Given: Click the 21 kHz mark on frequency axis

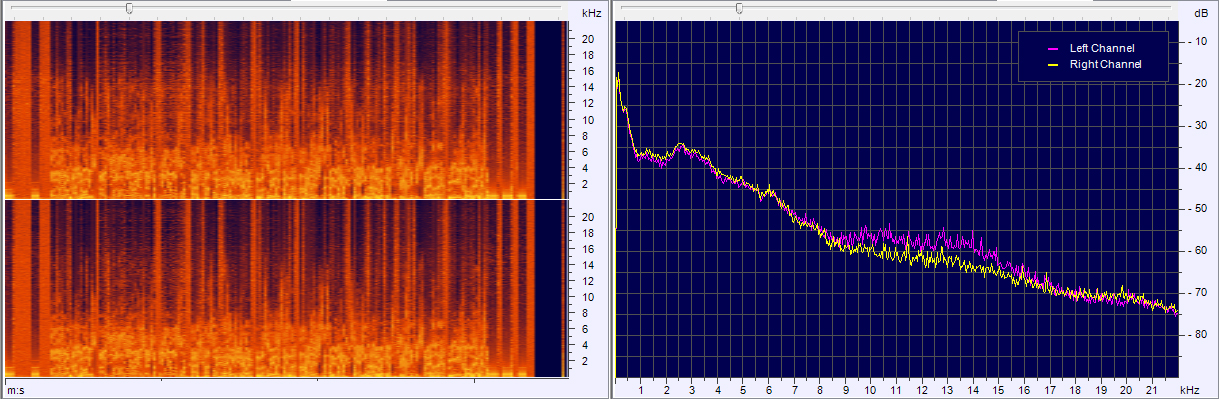Looking at the screenshot, I should [1151, 389].
